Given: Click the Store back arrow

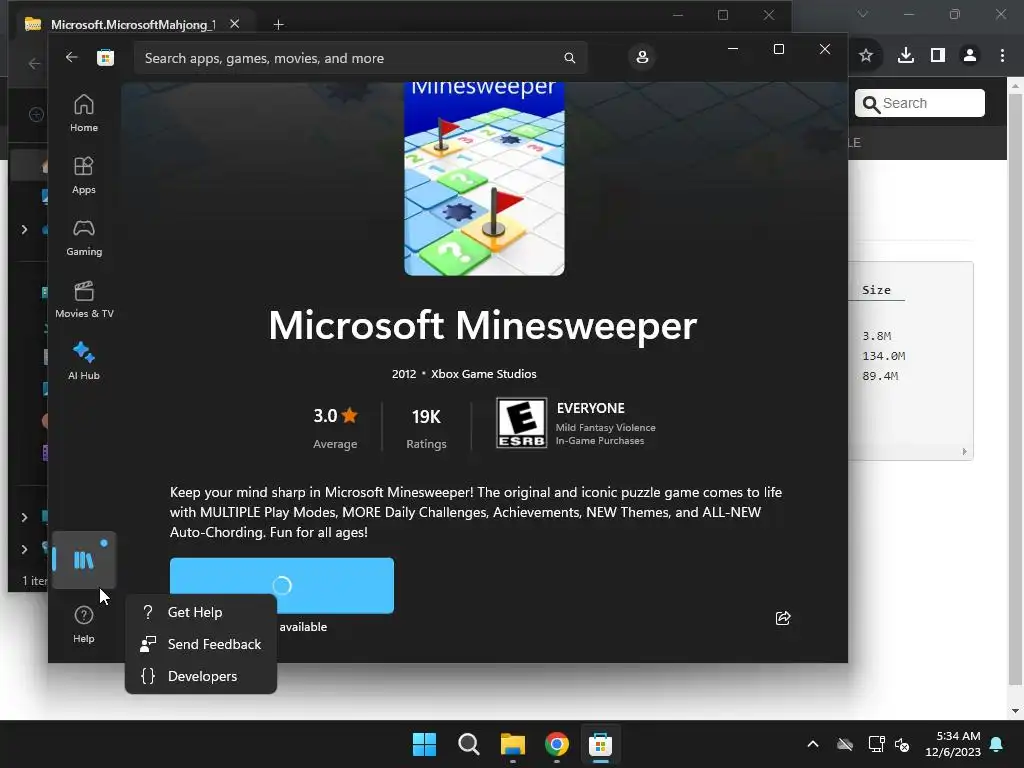Looking at the screenshot, I should click(71, 57).
